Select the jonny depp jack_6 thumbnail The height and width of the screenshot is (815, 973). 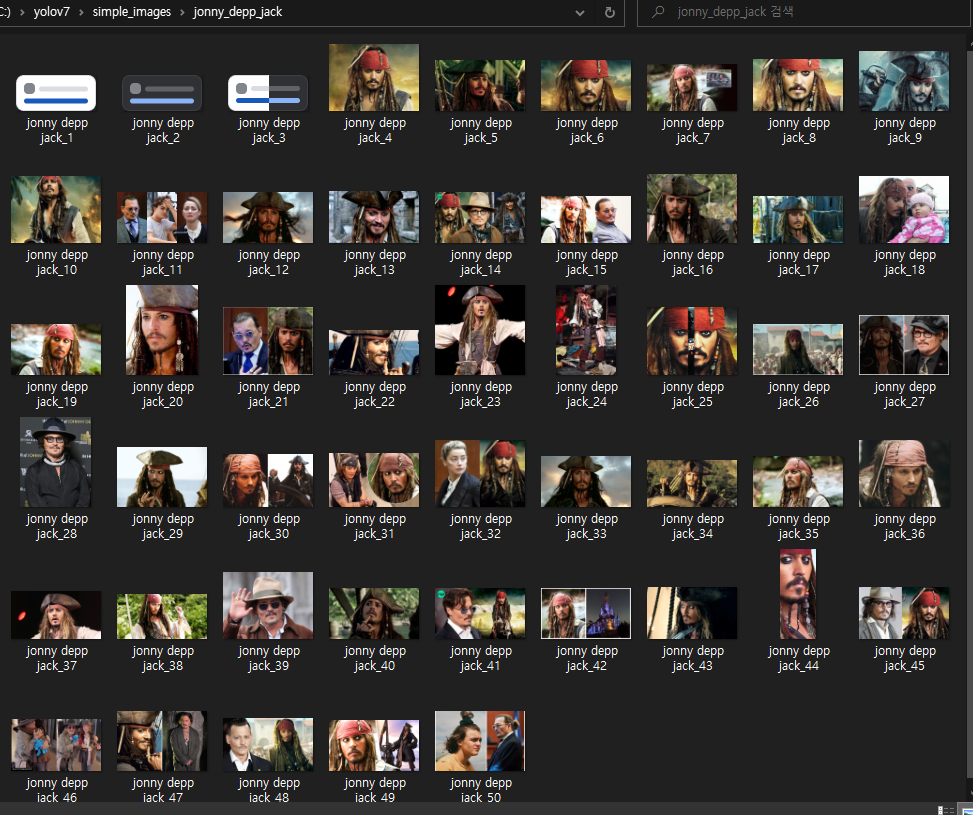586,86
